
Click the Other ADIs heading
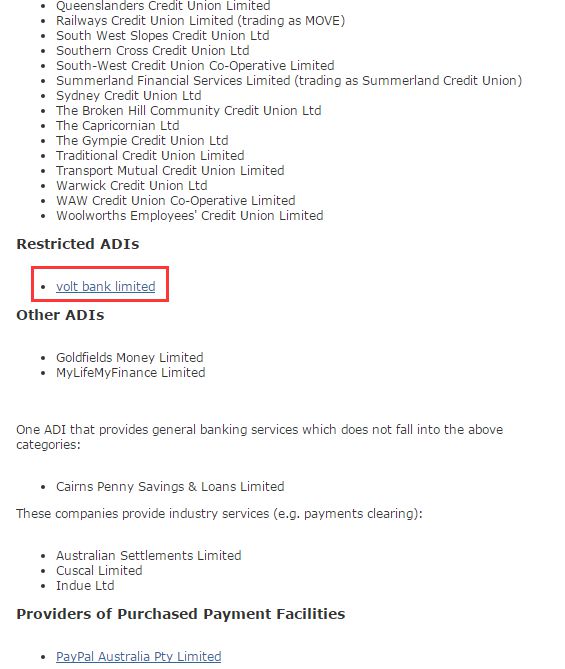point(60,315)
